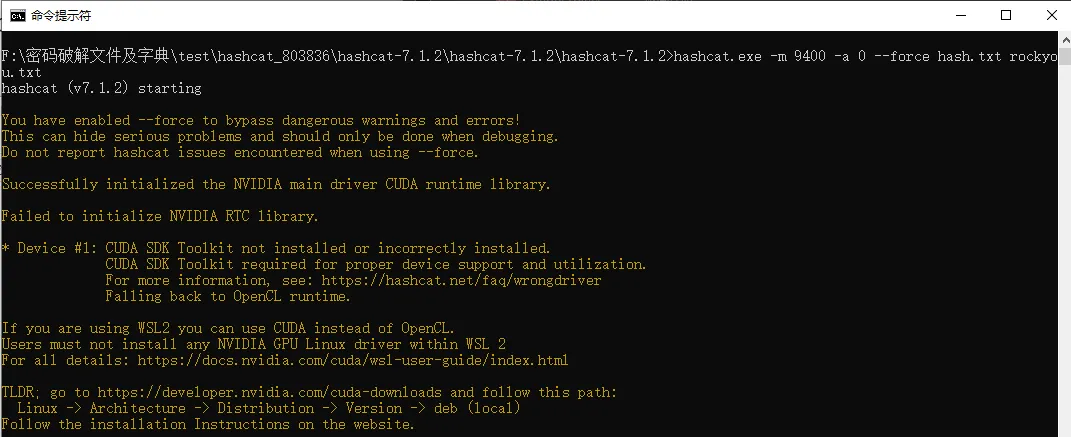1071x437 pixels.
Task: Maximize the Command Prompt window
Action: (x=1005, y=16)
